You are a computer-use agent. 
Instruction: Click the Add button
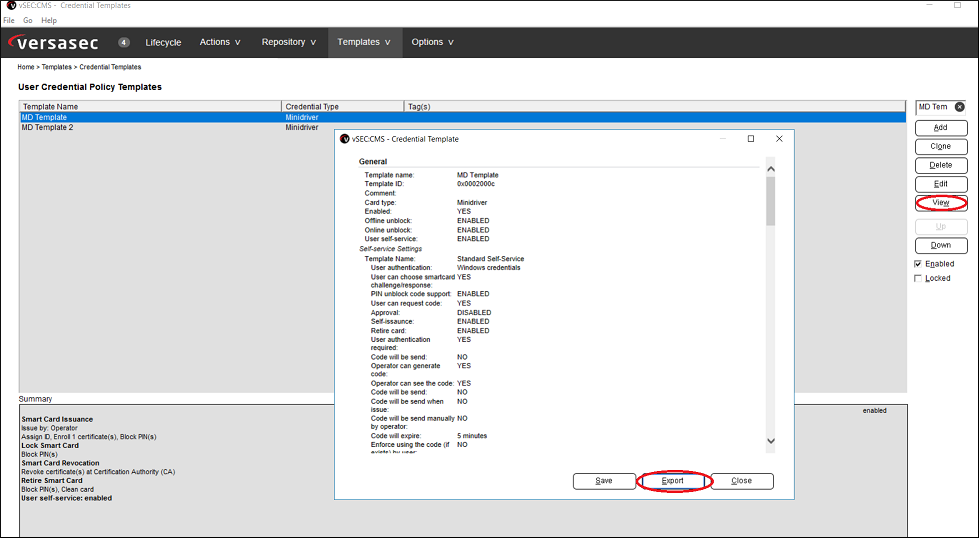[941, 127]
